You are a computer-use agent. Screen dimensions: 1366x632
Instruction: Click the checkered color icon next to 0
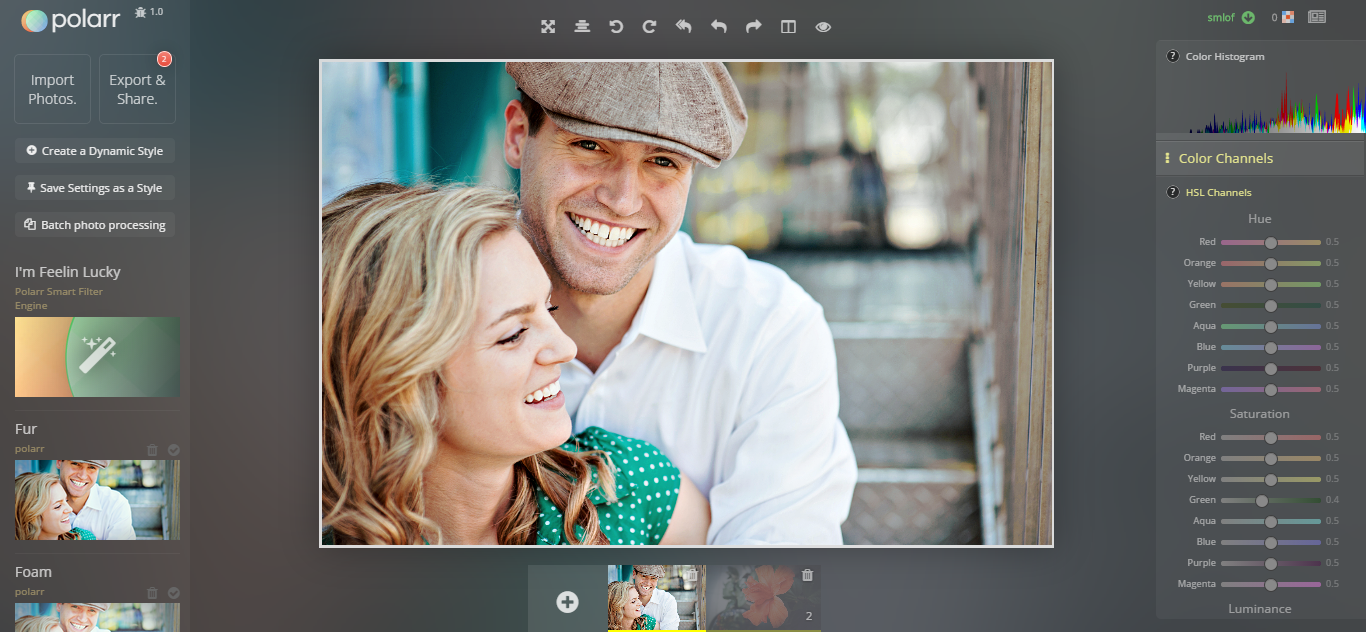point(1288,17)
